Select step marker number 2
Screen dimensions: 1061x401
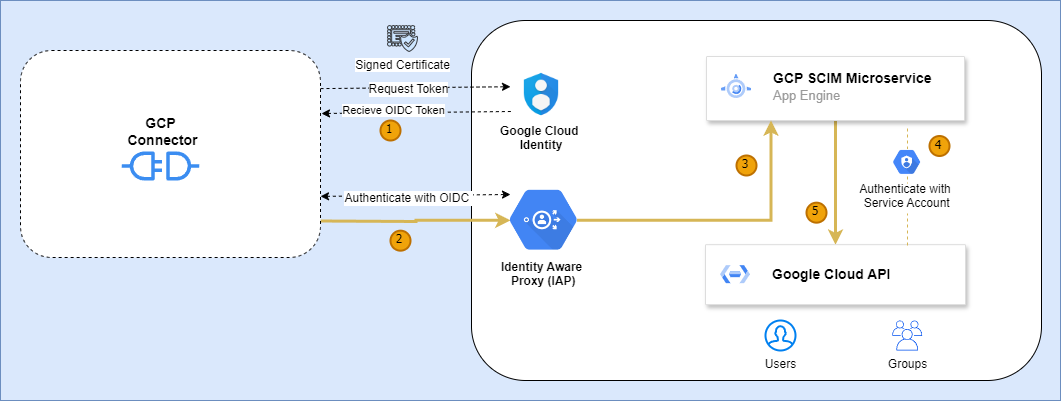click(398, 239)
